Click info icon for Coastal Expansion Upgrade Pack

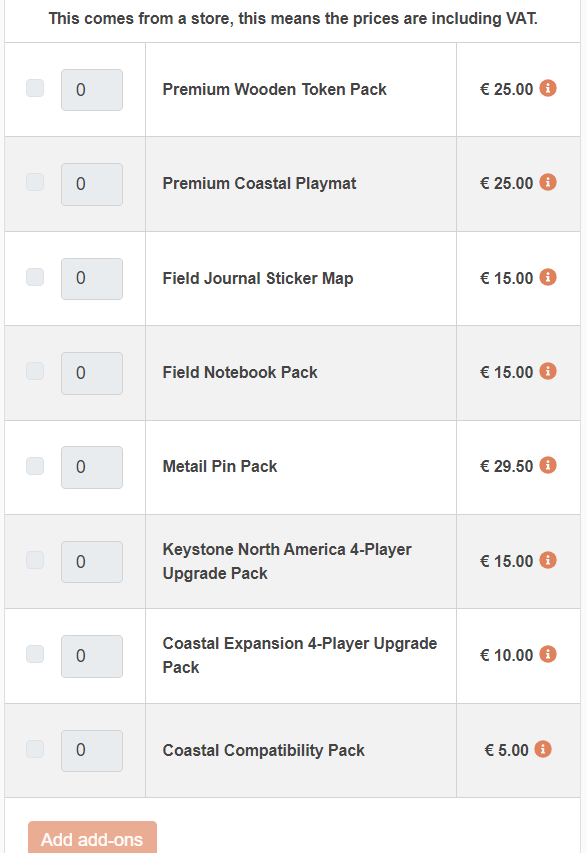click(x=548, y=654)
